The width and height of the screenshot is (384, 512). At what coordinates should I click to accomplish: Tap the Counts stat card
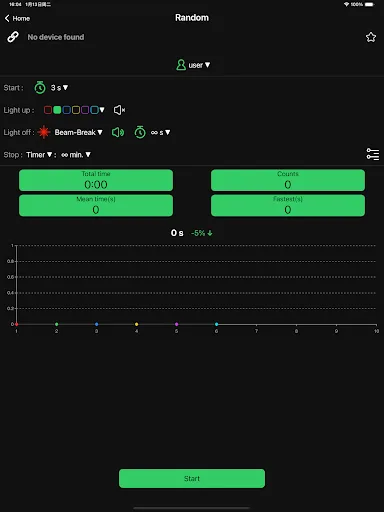coord(288,180)
